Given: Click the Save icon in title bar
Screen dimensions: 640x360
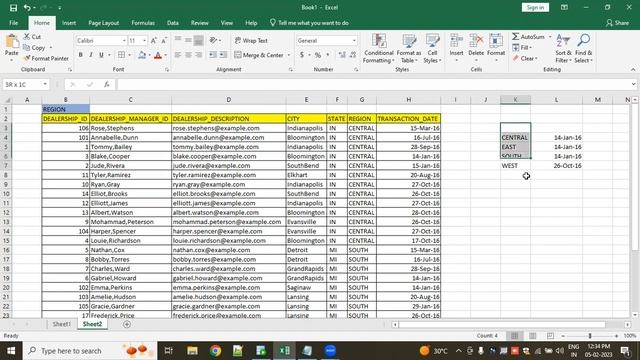Looking at the screenshot, I should point(13,7).
